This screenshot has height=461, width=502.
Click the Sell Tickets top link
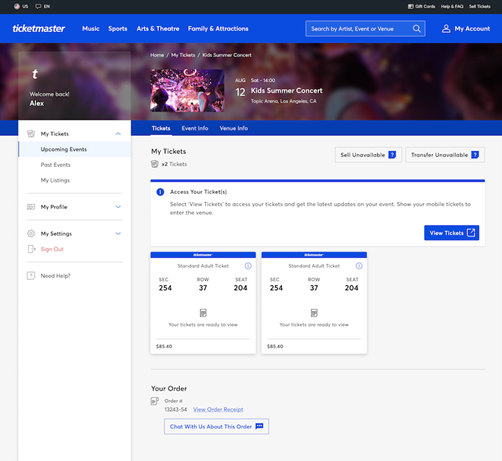tap(480, 6)
